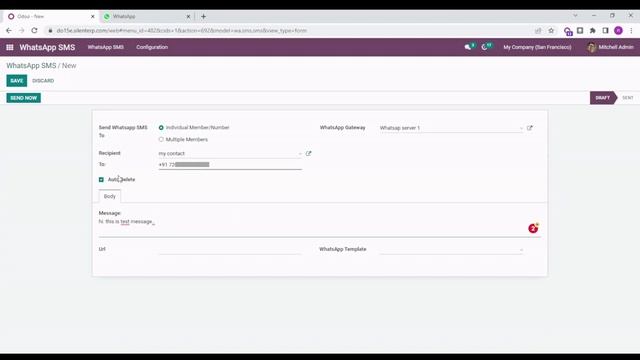The width and height of the screenshot is (640, 360).
Task: Open external link beside Recipient field
Action: point(309,153)
